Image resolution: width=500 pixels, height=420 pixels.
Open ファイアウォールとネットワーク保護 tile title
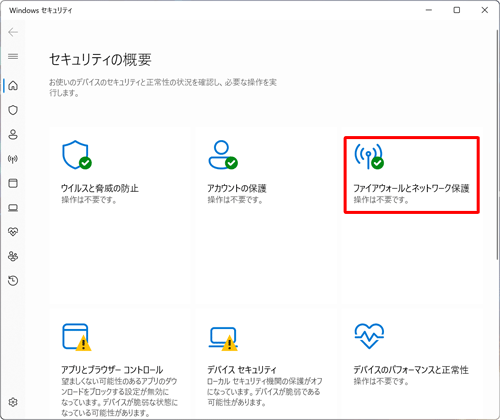[411, 188]
